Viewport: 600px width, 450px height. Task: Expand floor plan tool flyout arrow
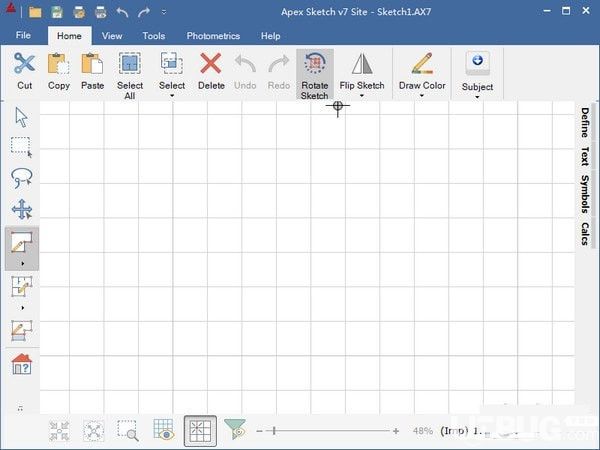coord(23,308)
